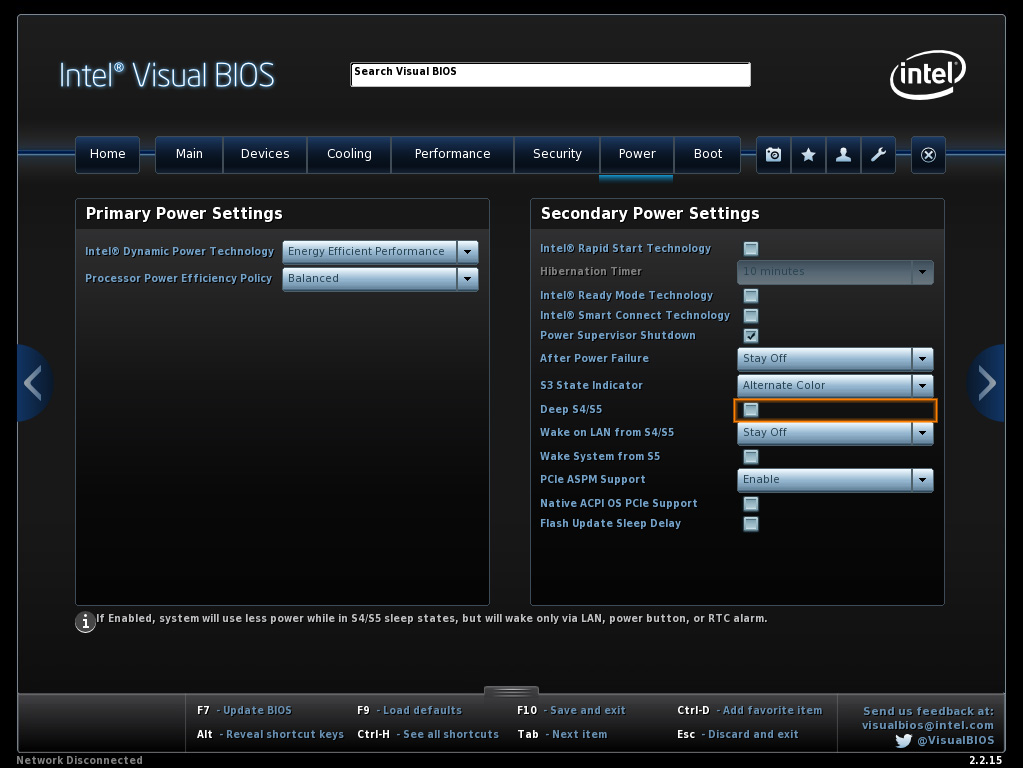Click Load defaults link

point(422,711)
